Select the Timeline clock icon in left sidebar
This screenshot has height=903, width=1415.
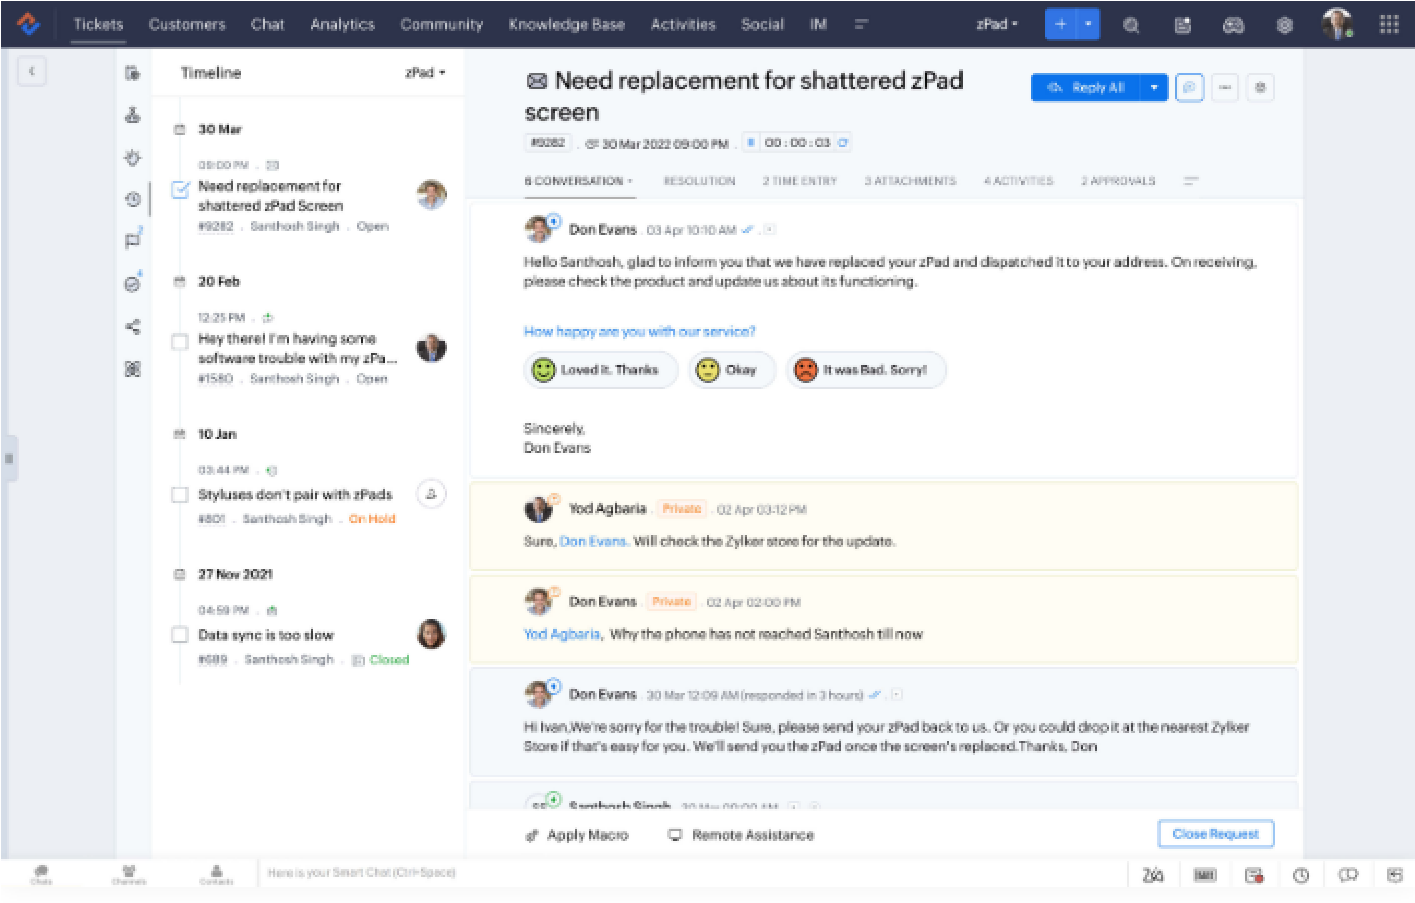(x=133, y=200)
